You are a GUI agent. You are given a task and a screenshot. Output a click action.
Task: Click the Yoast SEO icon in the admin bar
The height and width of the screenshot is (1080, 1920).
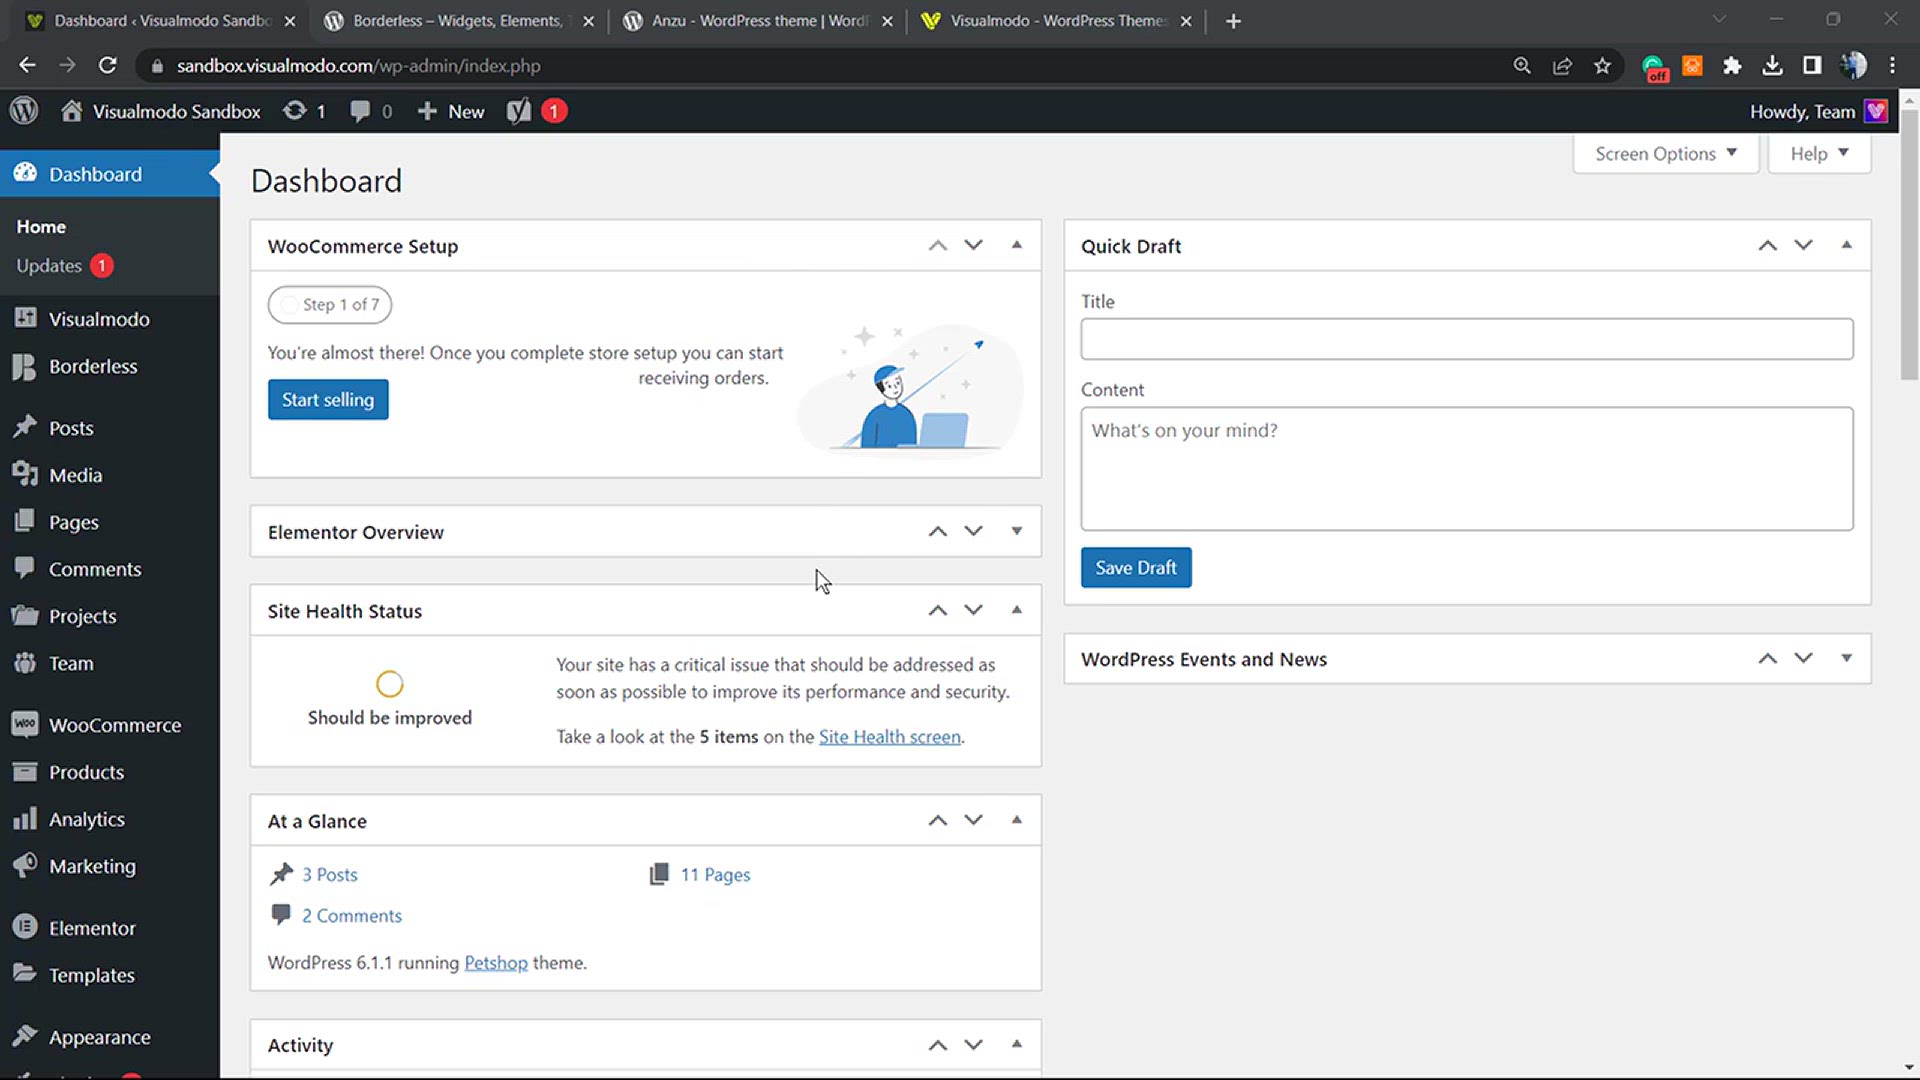pyautogui.click(x=518, y=111)
